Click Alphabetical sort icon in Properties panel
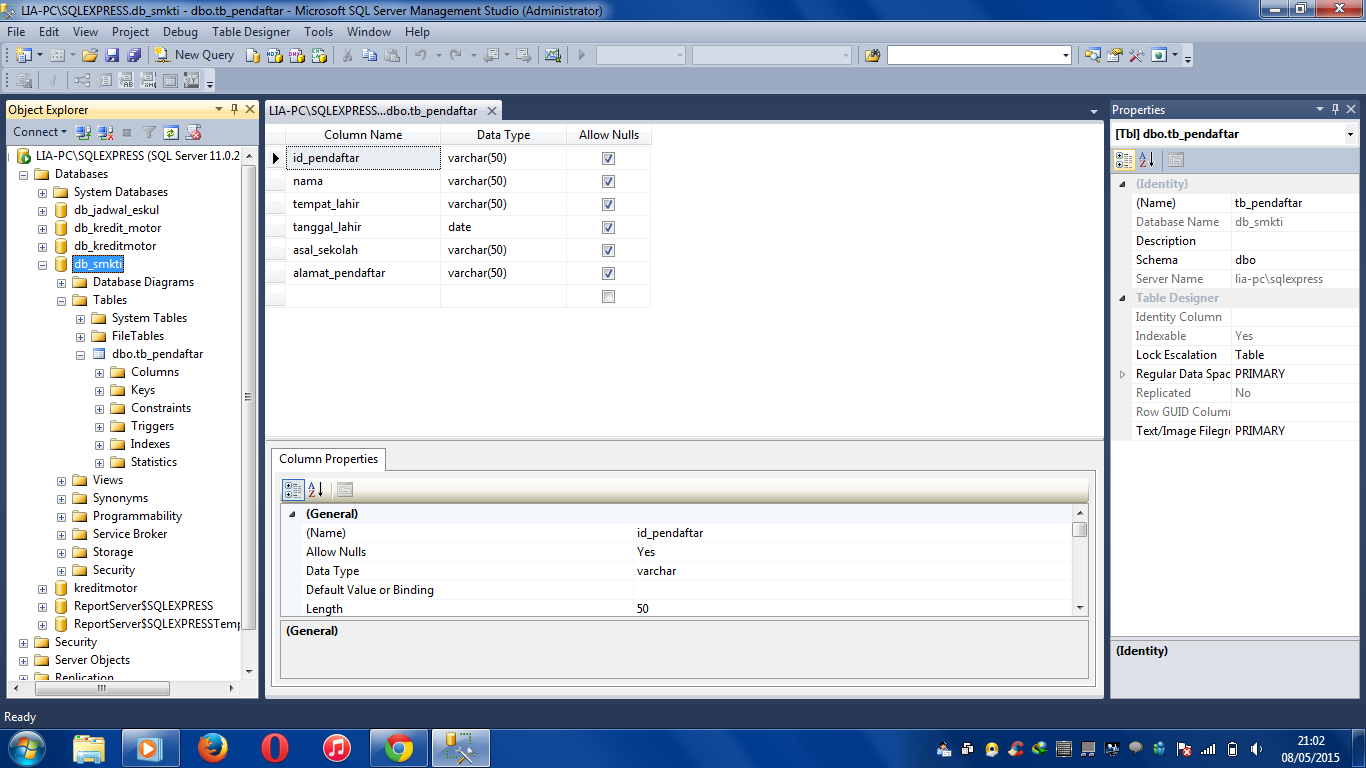Screen dimensions: 1366x768 click(x=1146, y=159)
